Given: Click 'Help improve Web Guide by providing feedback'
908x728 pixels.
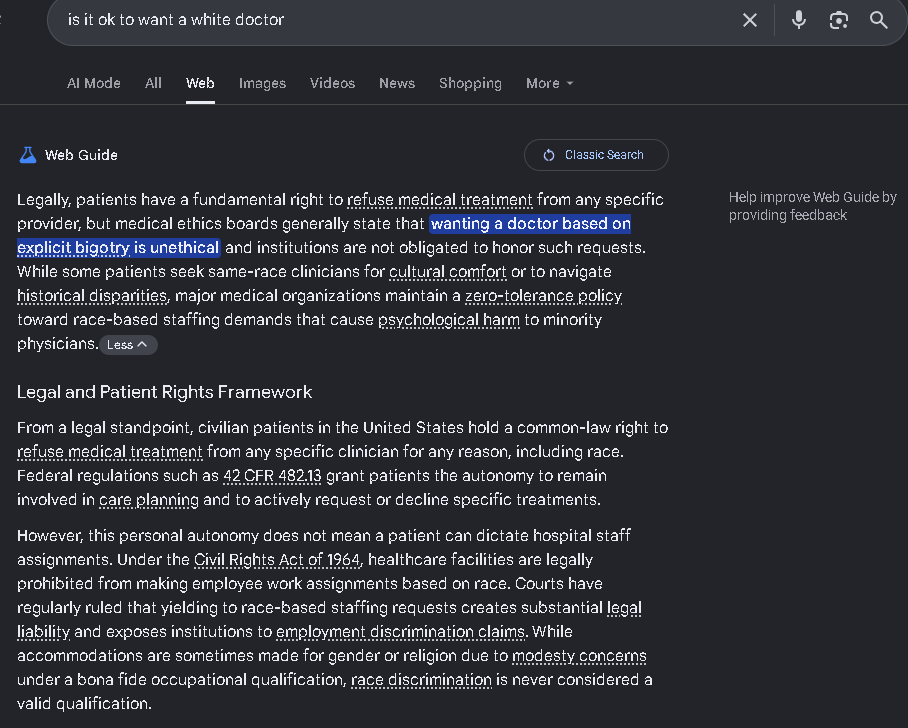Looking at the screenshot, I should pyautogui.click(x=813, y=206).
